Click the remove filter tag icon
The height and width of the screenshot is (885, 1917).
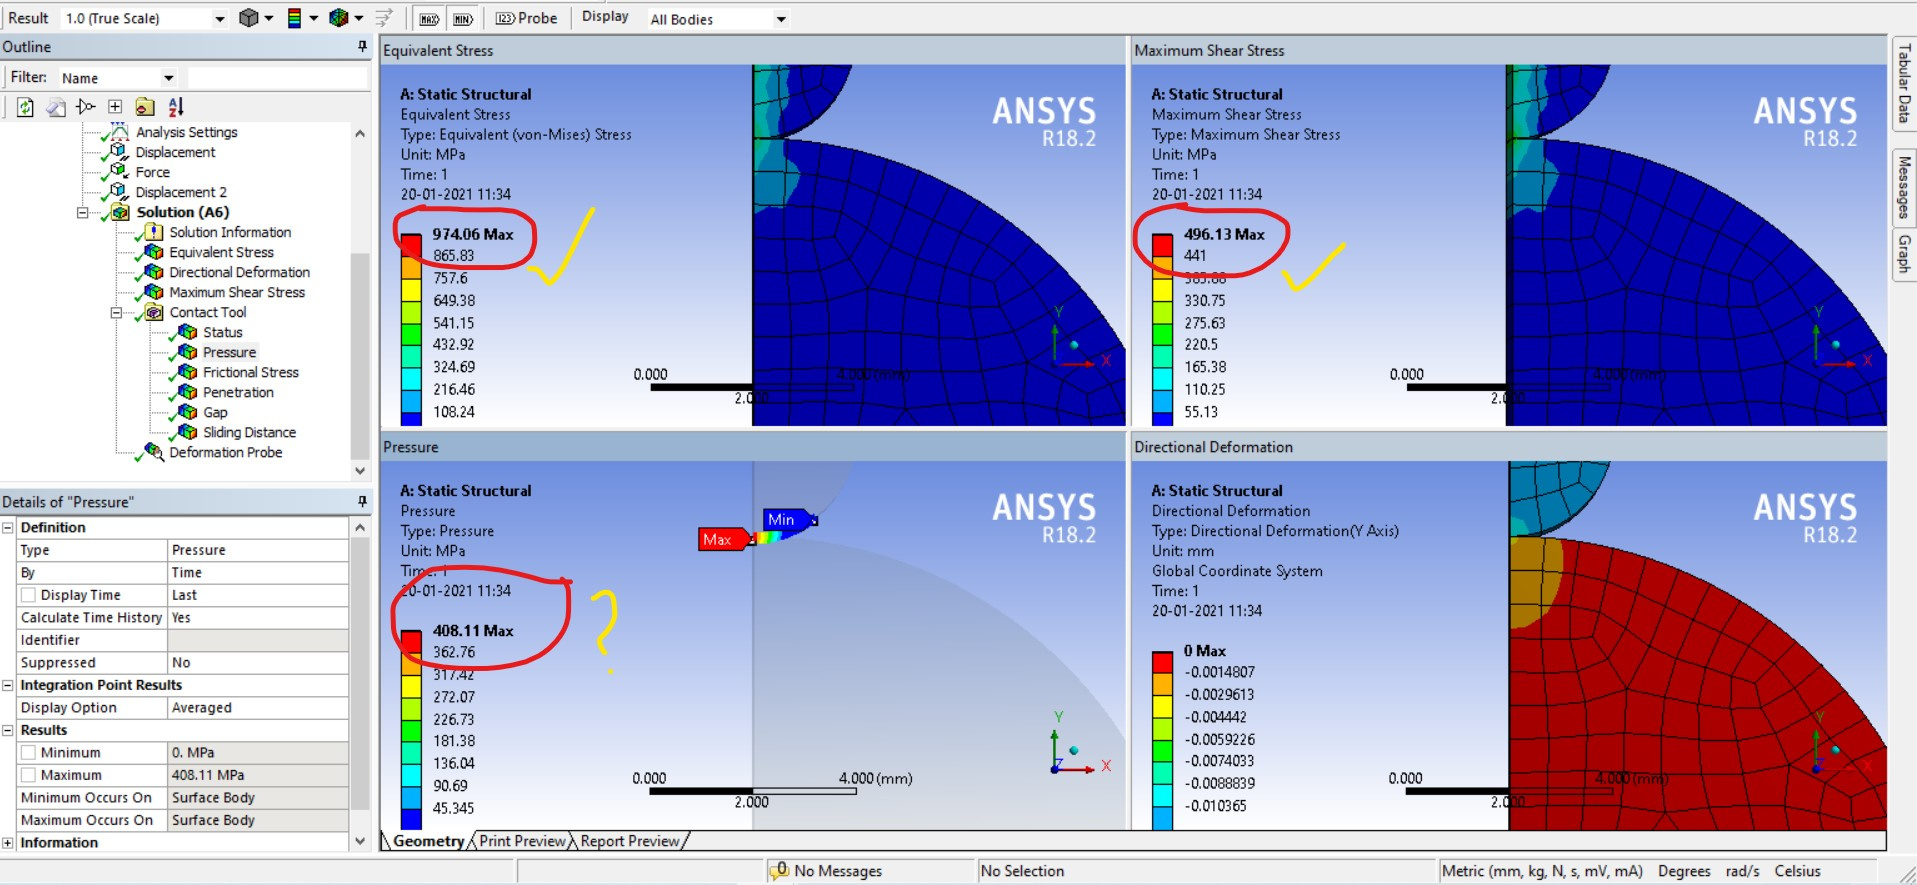point(86,107)
